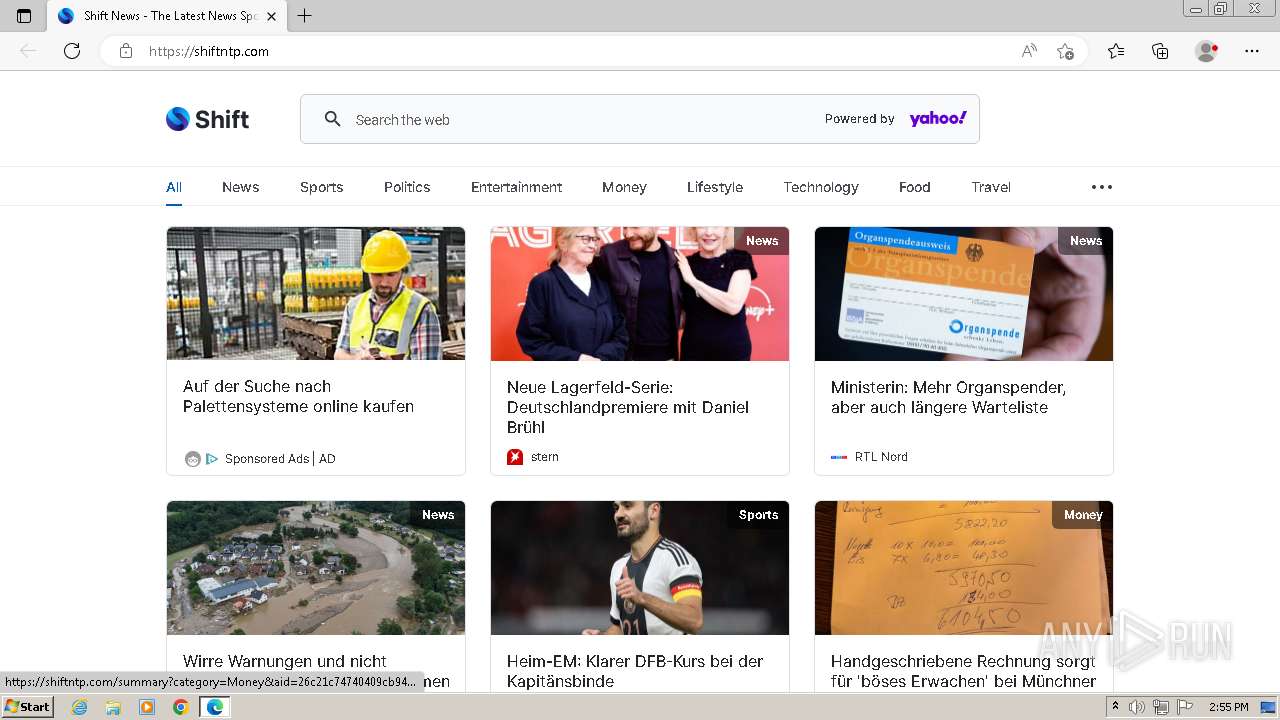Open the Entertainment category

click(516, 187)
